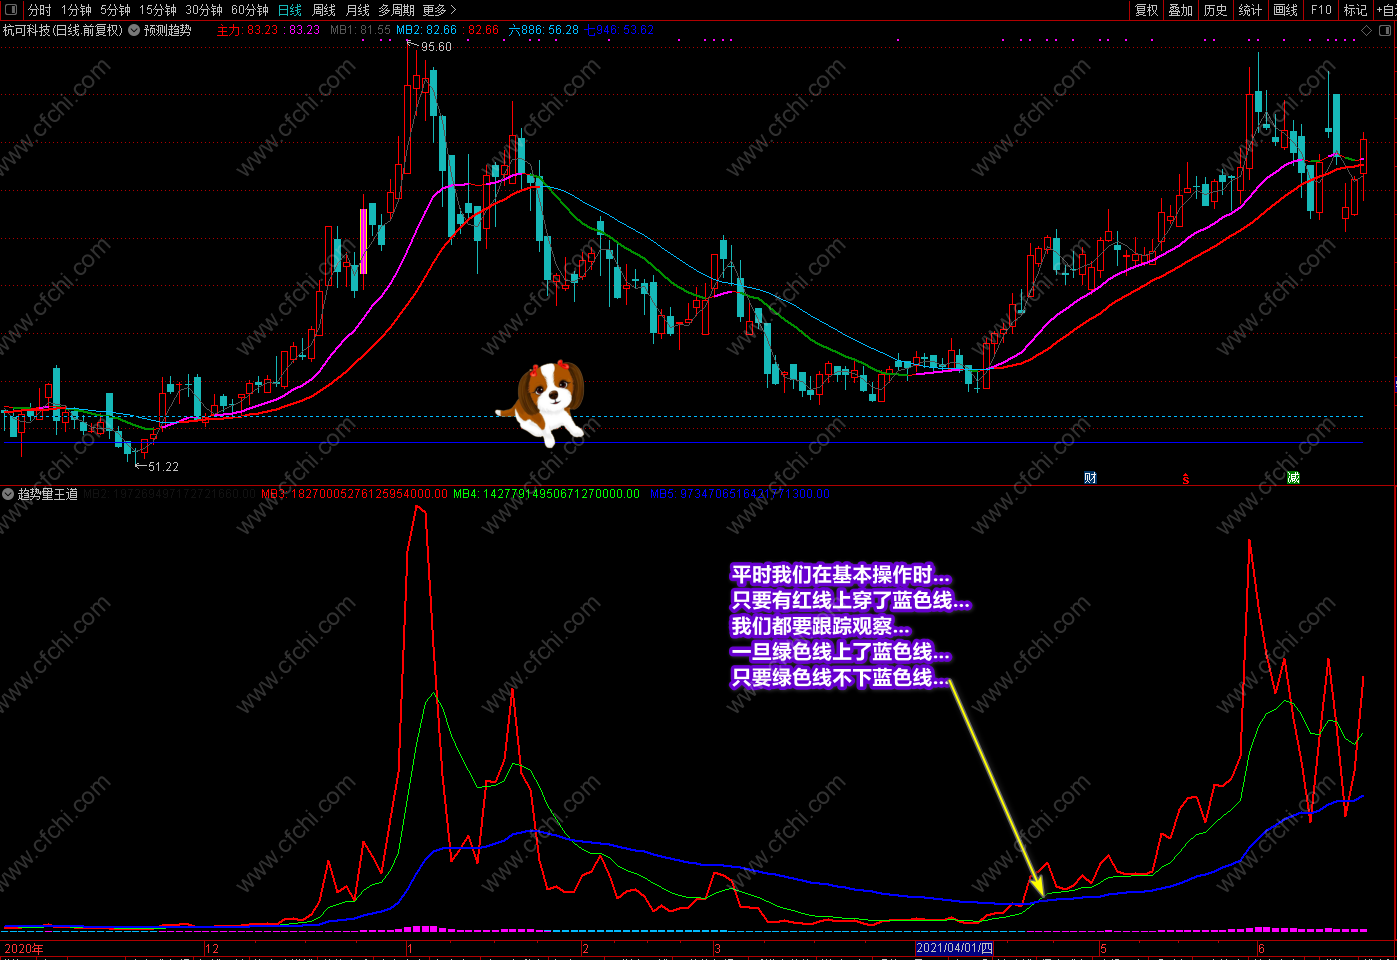Click the 2020年 label on time axis

(23, 948)
